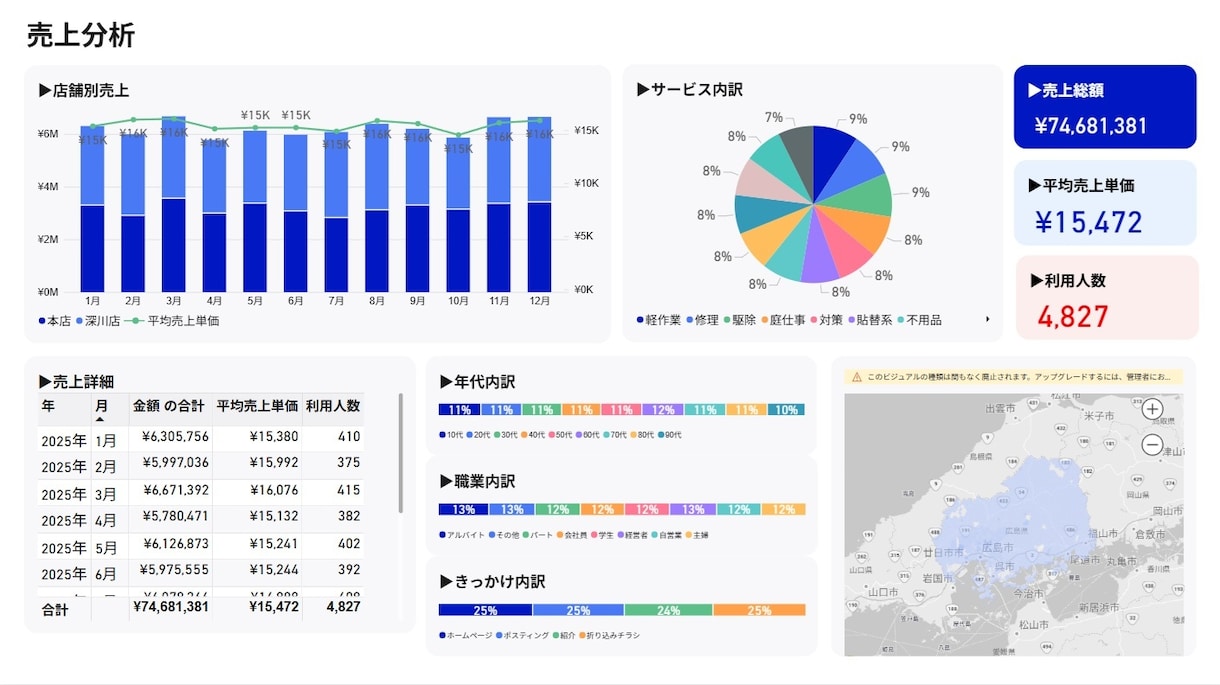This screenshot has width=1220, height=685.
Task: Select 折り込みチラシ in trigger legend
Action: (x=610, y=635)
